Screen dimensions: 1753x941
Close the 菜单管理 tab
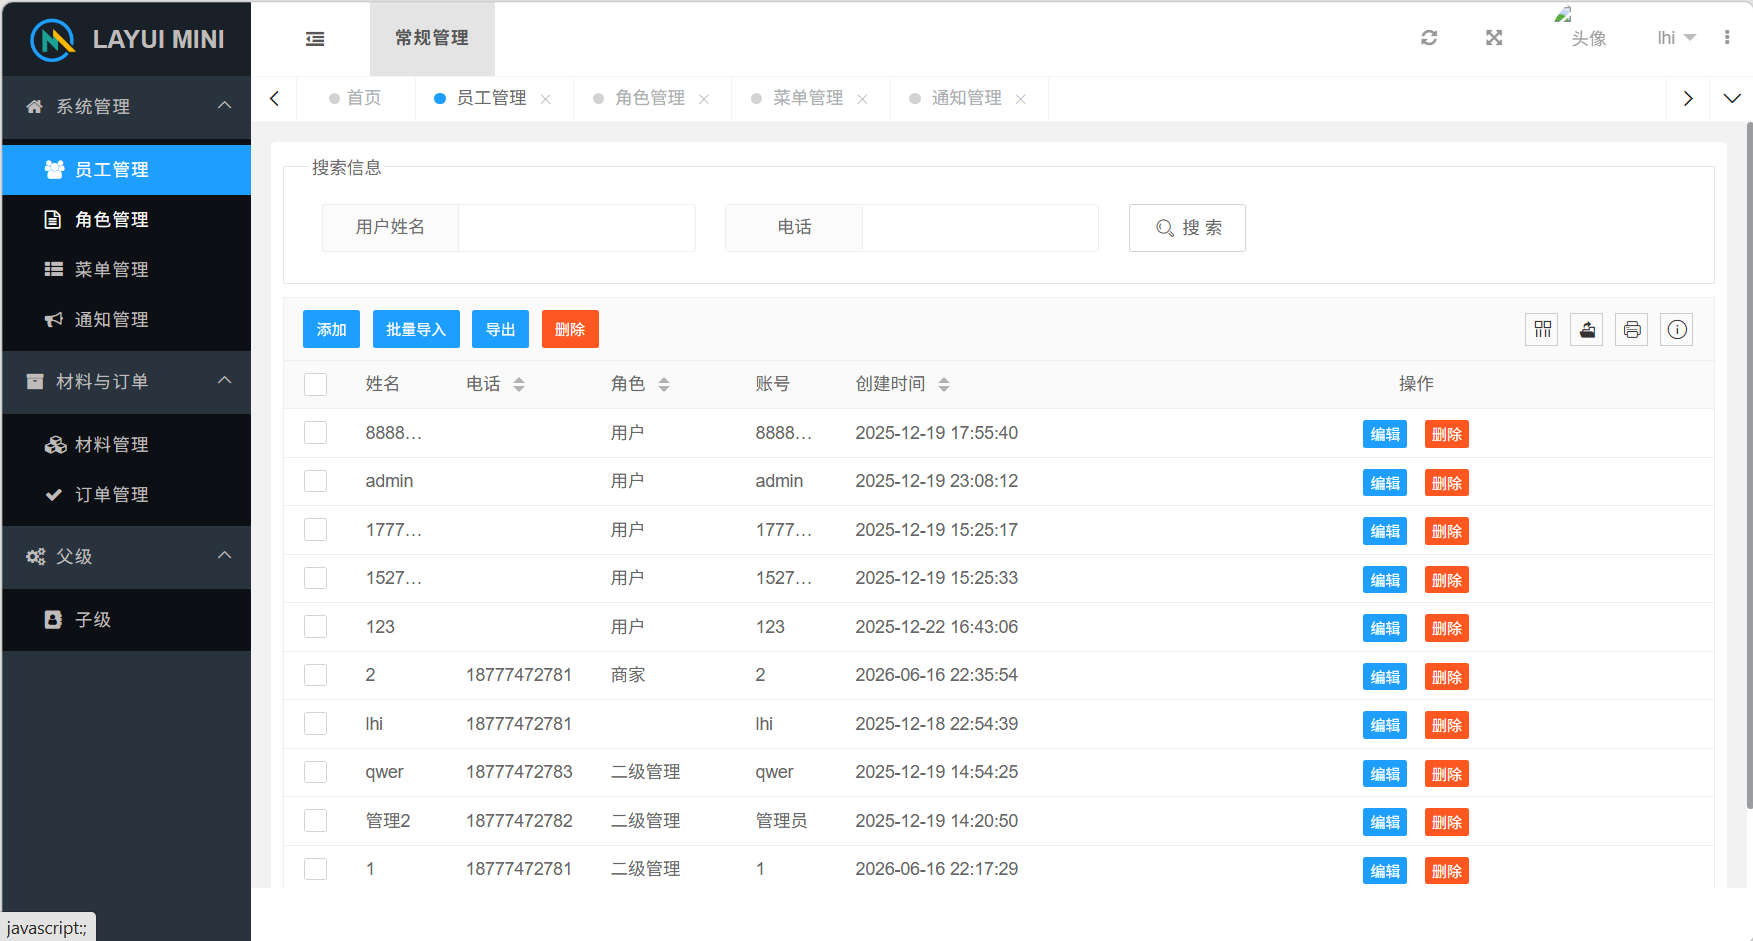(862, 99)
